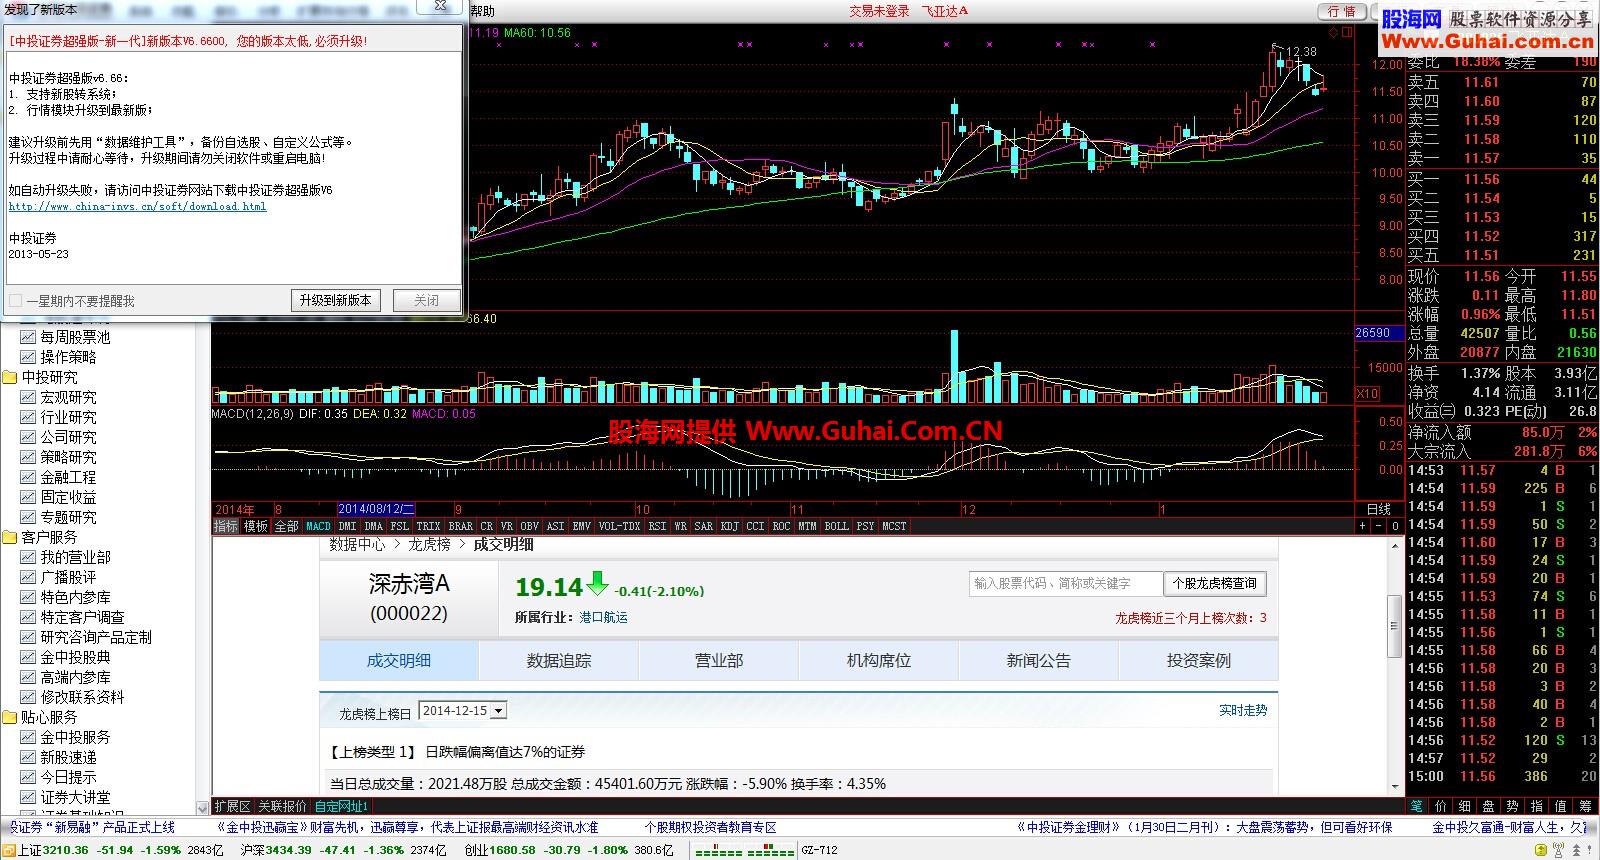Open 港口航运 industry link
Viewport: 1600px width, 860px height.
(x=604, y=618)
